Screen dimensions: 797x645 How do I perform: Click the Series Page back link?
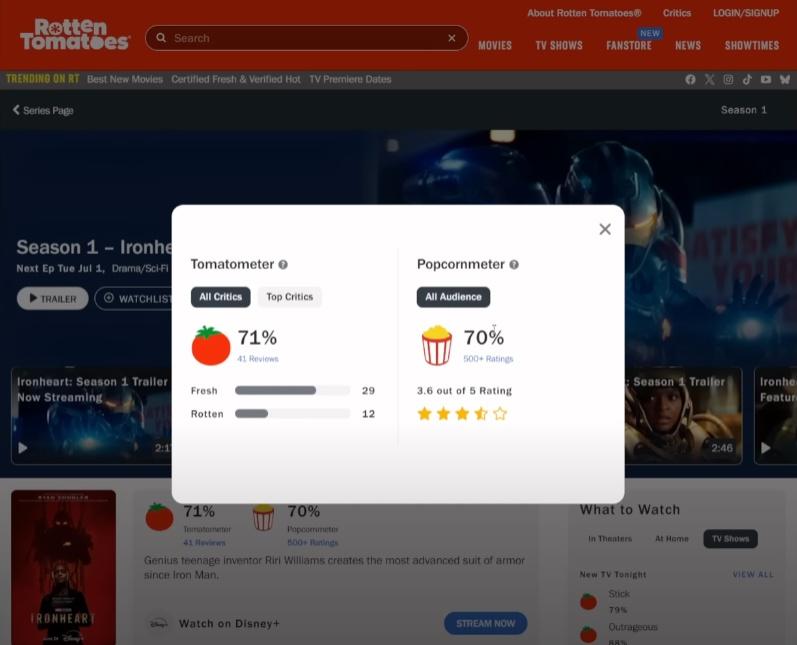pos(43,110)
